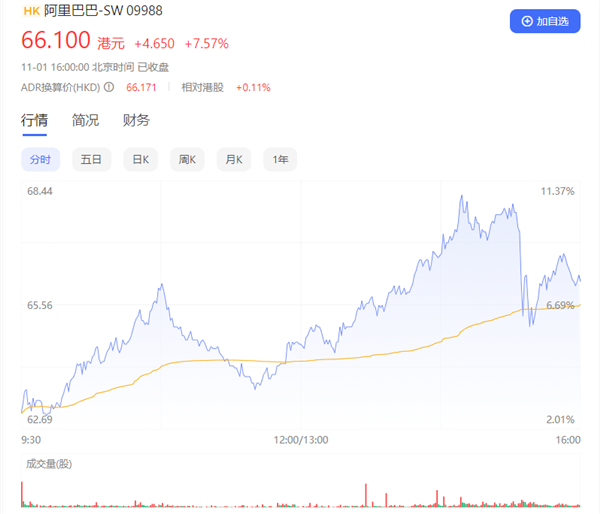Screen dimensions: 600x514
Task: Click the price change +4.650
Action: (154, 44)
